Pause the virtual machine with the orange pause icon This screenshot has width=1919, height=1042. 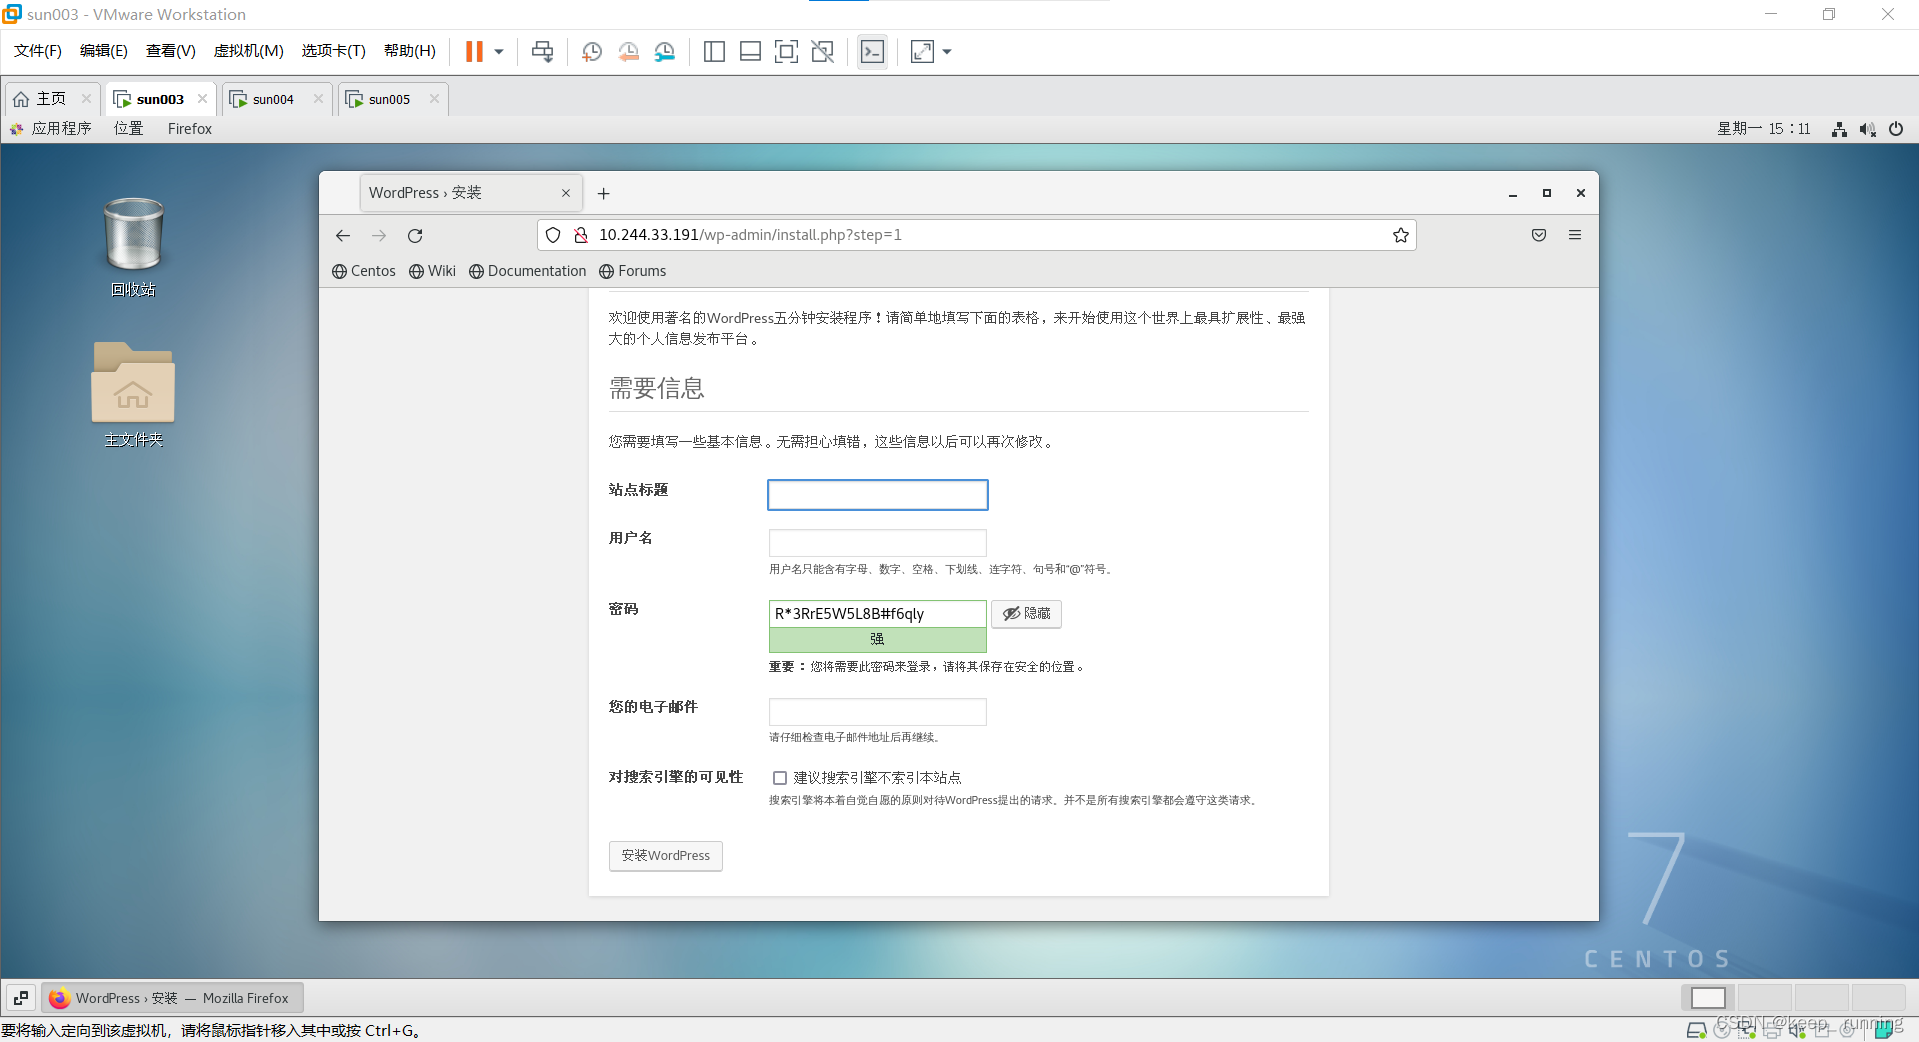[474, 51]
